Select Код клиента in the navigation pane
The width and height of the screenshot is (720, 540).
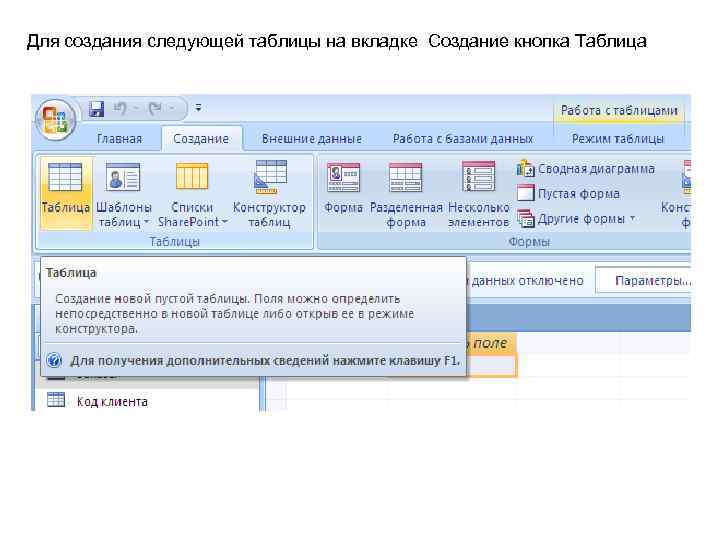coord(97,401)
